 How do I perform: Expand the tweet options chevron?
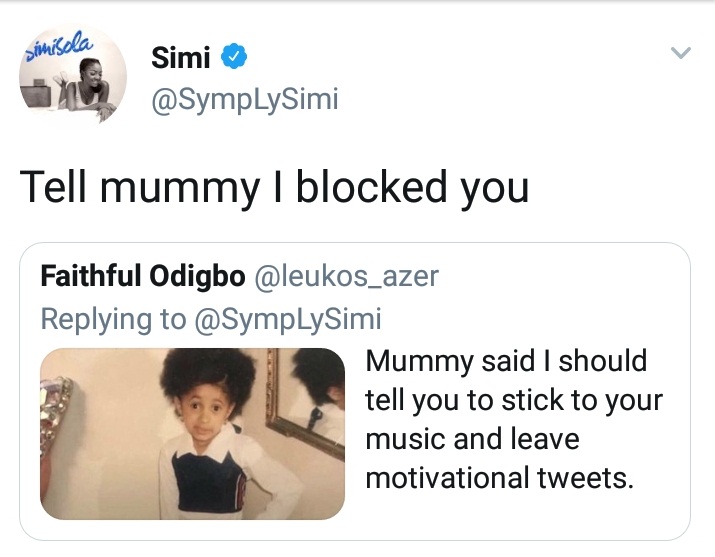[681, 54]
